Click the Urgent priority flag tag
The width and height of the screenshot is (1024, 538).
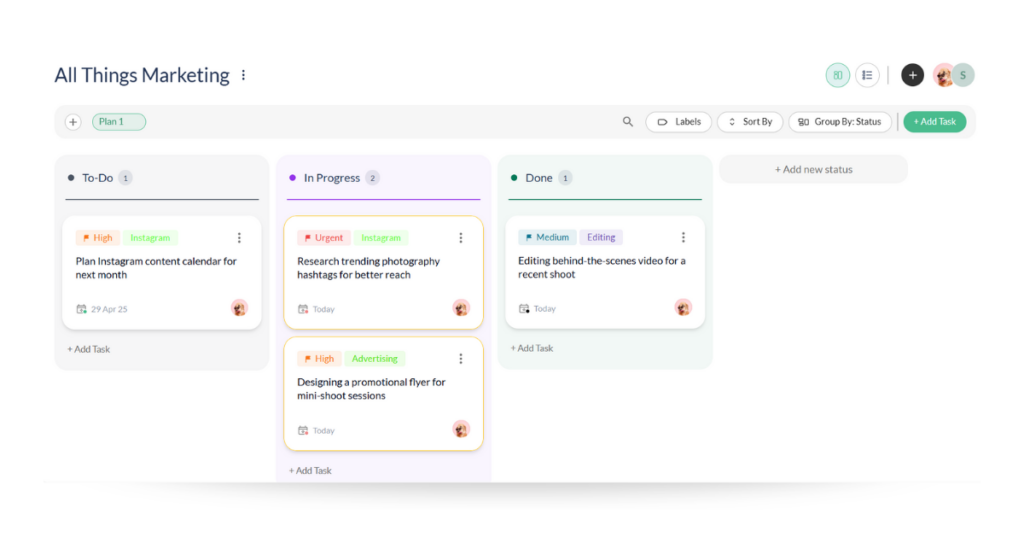324,238
